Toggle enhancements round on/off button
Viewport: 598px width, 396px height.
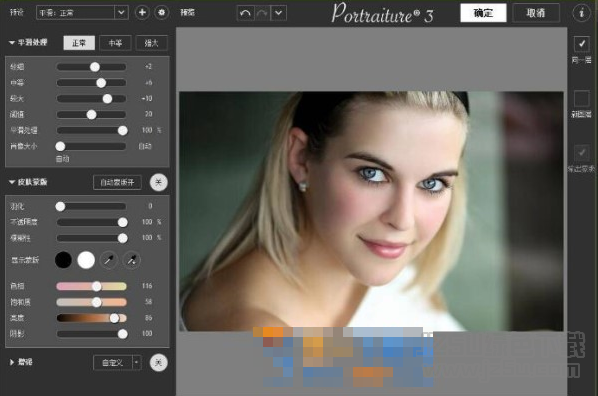[159, 362]
